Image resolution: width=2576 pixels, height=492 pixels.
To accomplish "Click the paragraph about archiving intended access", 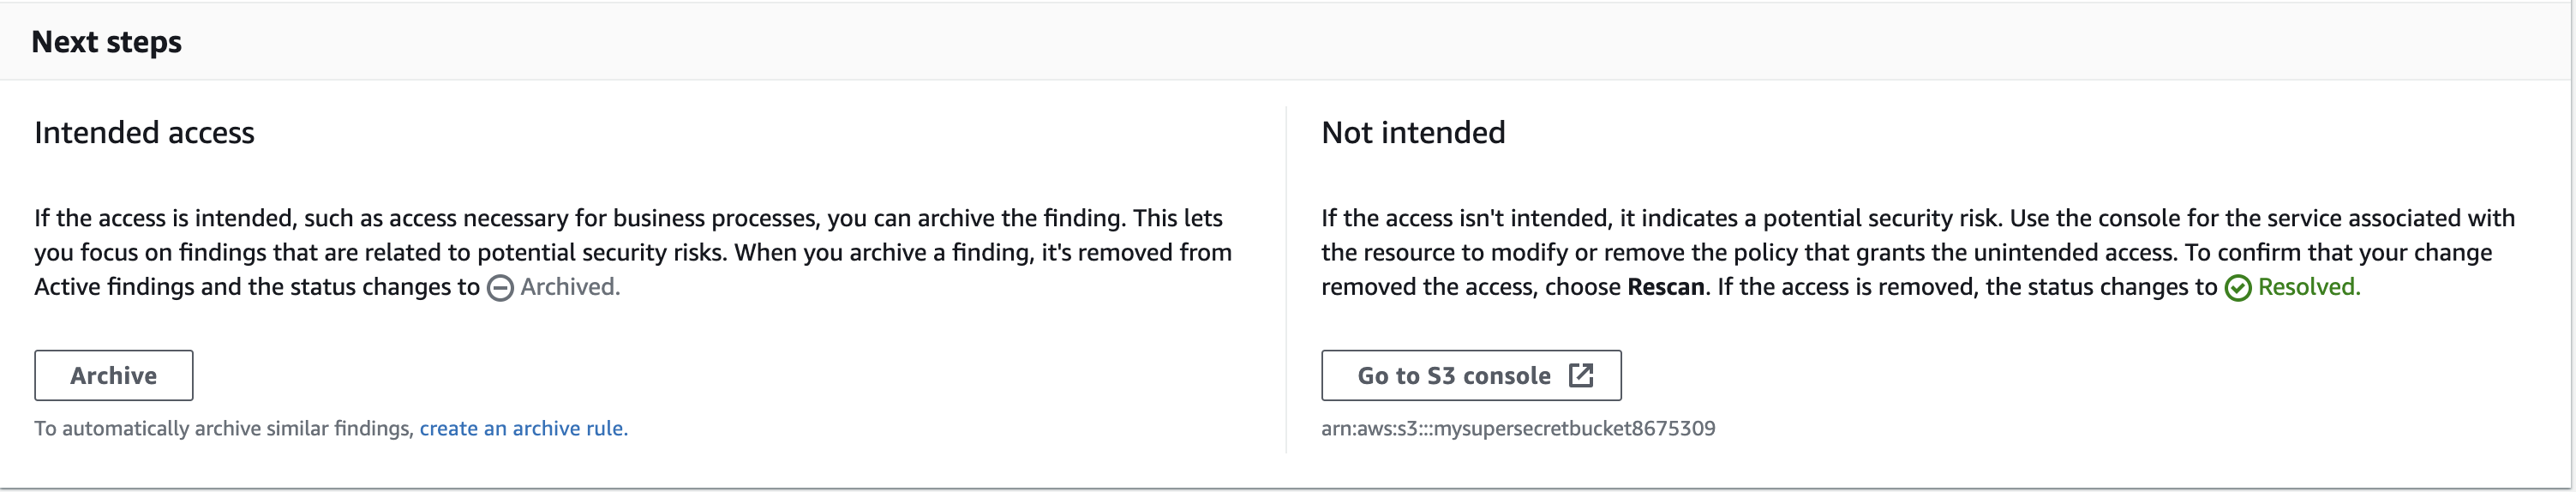I will point(633,252).
